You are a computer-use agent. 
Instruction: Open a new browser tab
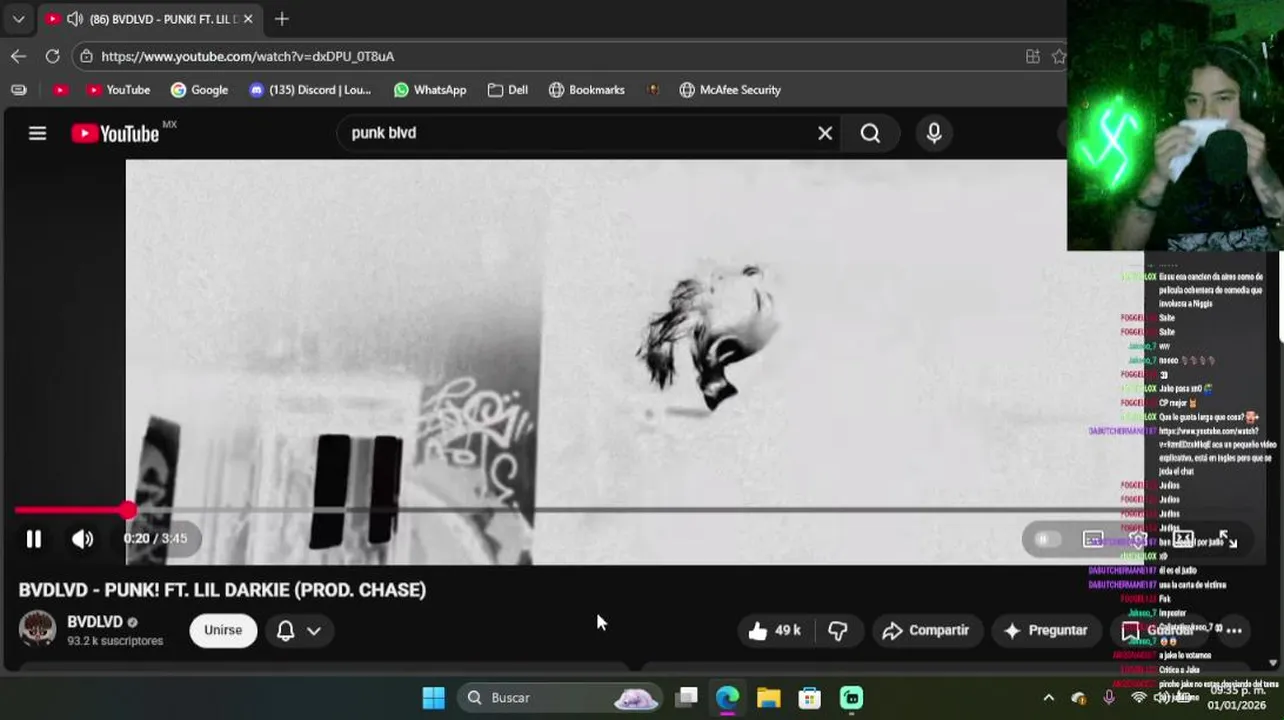pos(282,18)
